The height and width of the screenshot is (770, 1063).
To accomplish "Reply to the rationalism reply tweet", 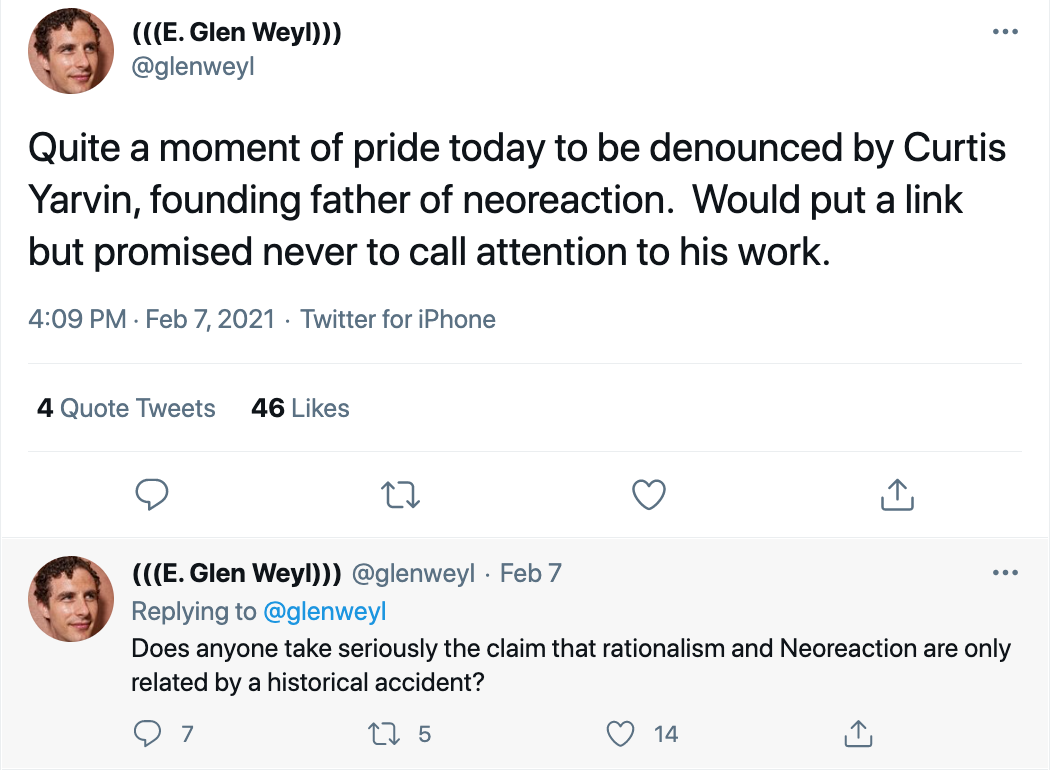I will (x=148, y=734).
